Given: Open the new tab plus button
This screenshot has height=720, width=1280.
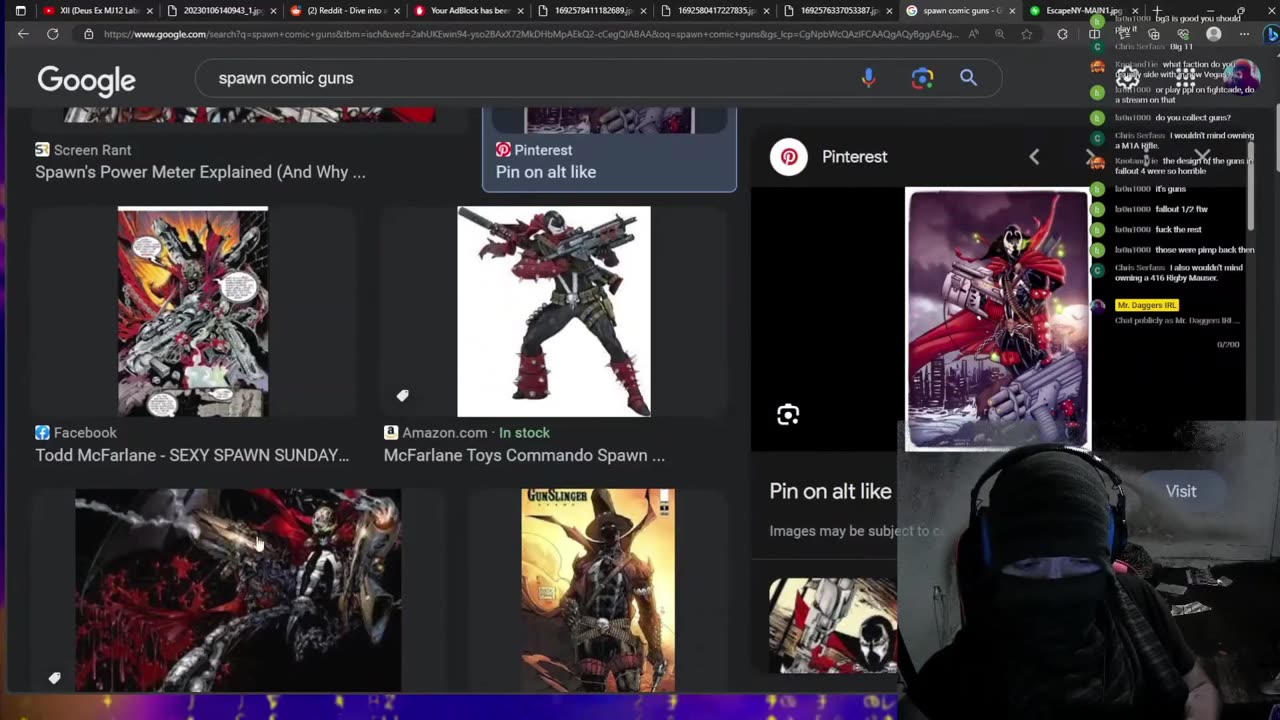Looking at the screenshot, I should pos(1157,11).
